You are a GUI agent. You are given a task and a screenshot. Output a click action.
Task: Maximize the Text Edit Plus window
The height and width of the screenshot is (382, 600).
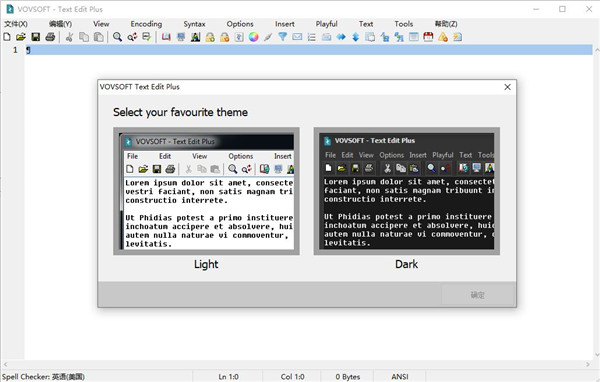click(562, 9)
